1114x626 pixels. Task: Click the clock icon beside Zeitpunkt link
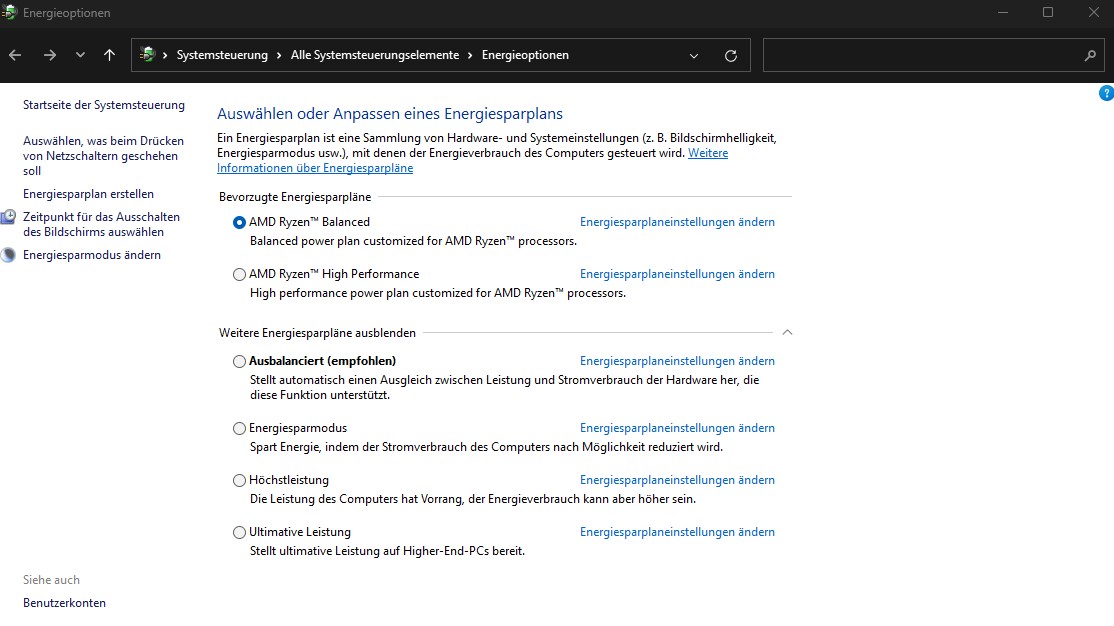tap(8, 217)
